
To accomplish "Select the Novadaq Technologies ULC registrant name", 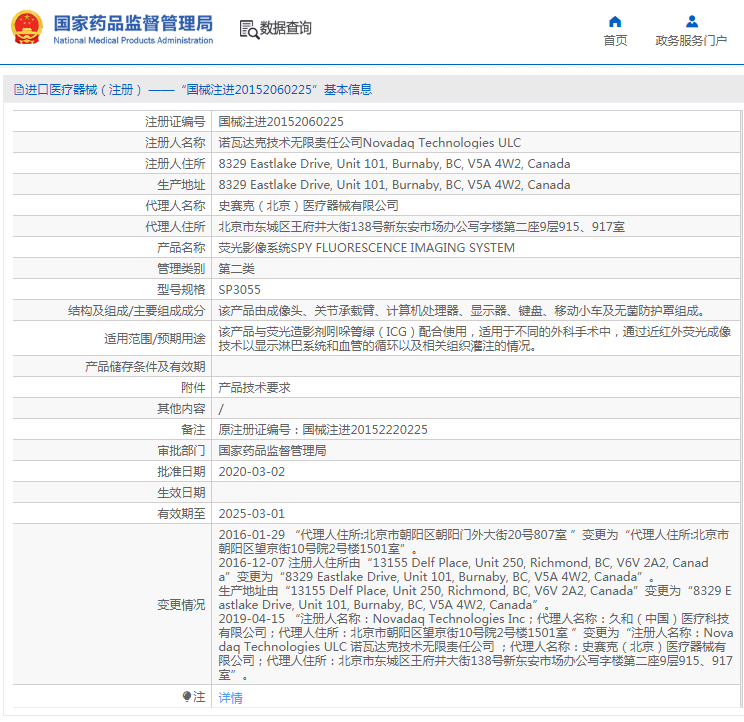I will (x=370, y=143).
